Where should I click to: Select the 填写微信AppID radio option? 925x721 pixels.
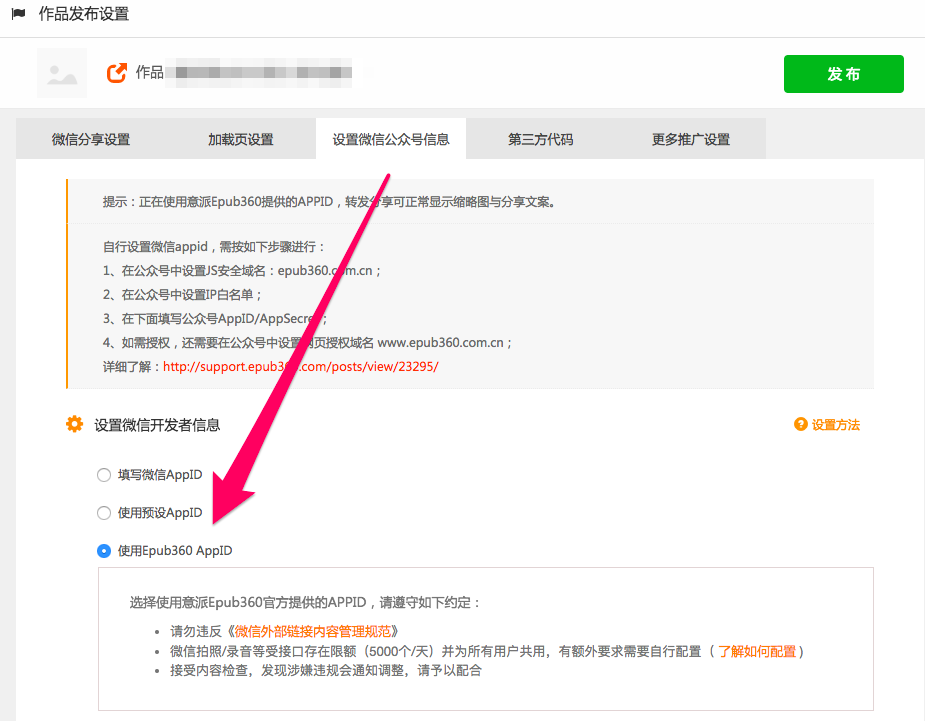104,475
